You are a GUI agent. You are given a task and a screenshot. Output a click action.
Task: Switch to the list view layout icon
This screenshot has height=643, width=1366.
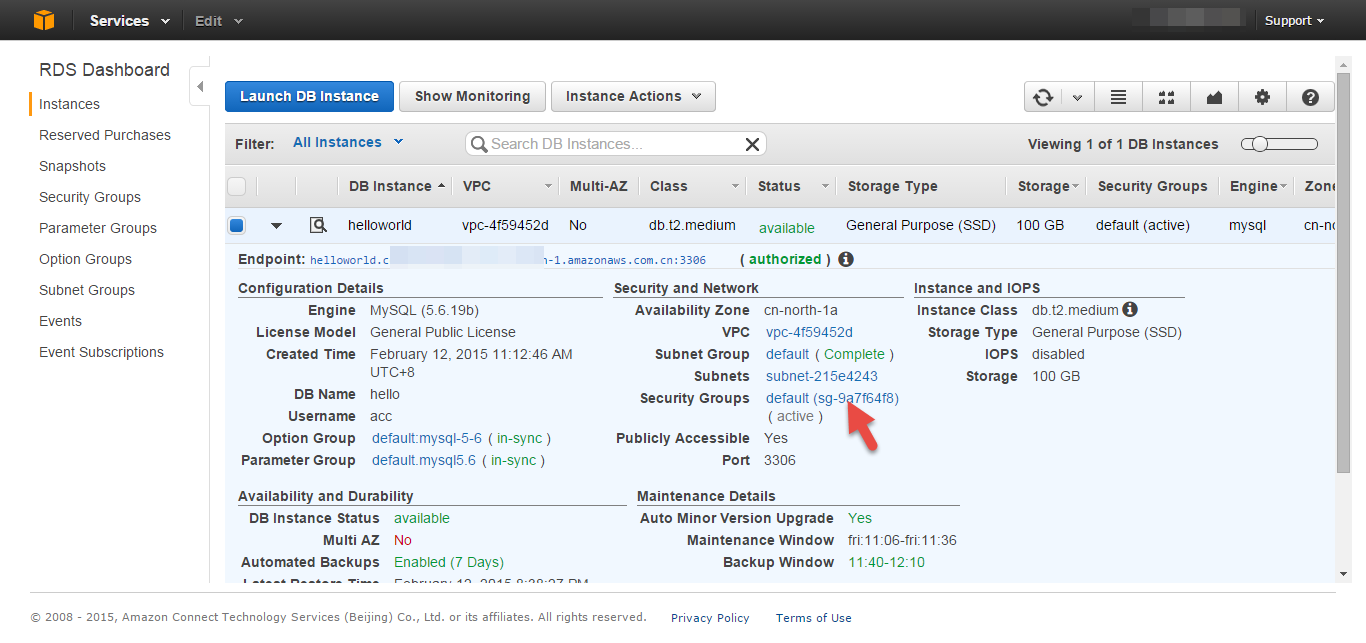coord(1119,97)
